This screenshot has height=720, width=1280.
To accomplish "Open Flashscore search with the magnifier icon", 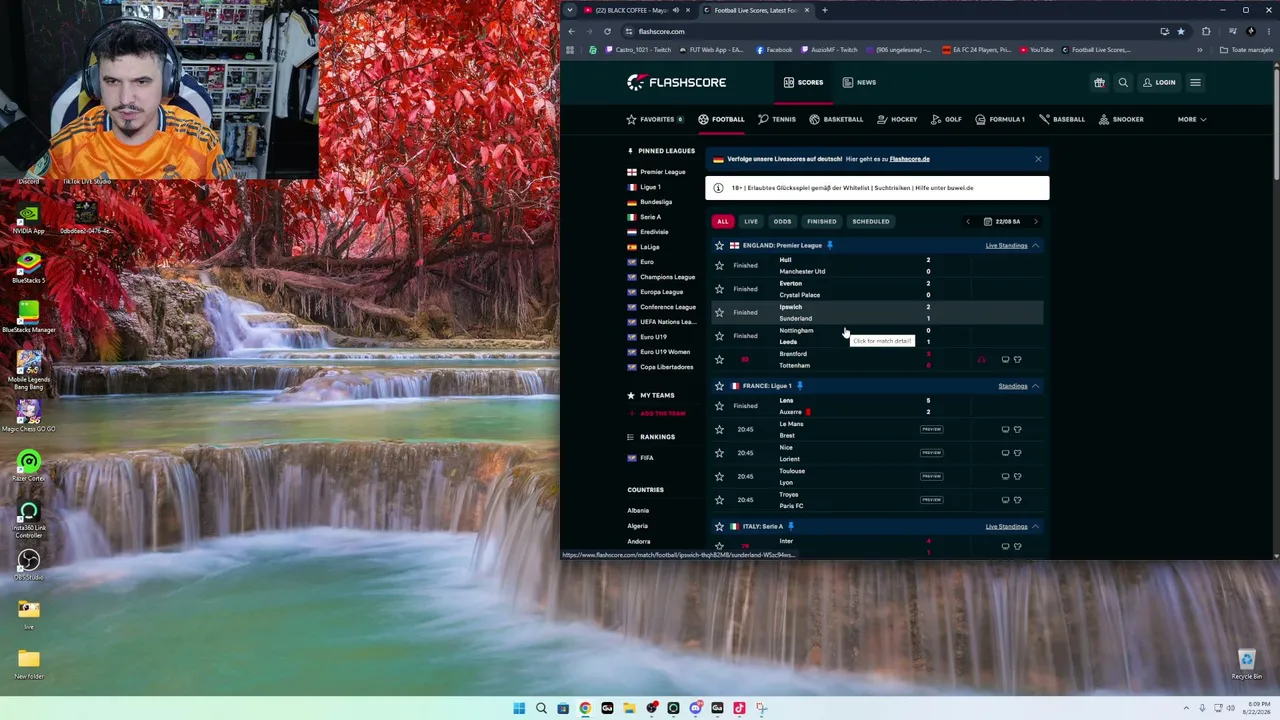I will tap(1123, 82).
